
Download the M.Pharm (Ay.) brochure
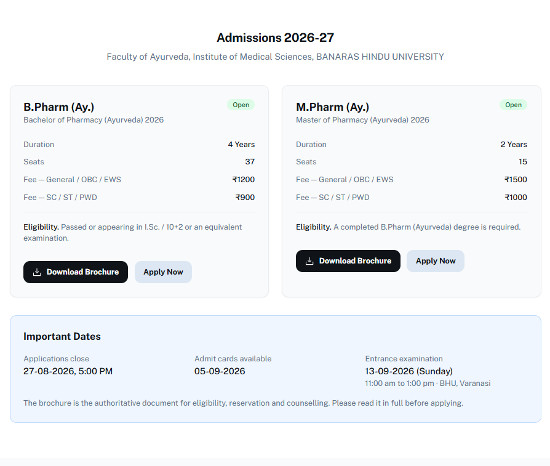(348, 261)
